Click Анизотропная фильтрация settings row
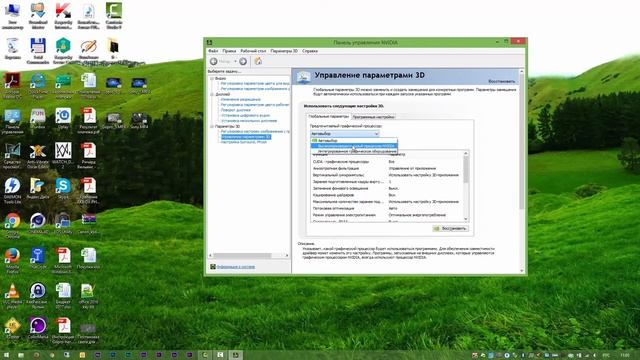 coord(387,168)
